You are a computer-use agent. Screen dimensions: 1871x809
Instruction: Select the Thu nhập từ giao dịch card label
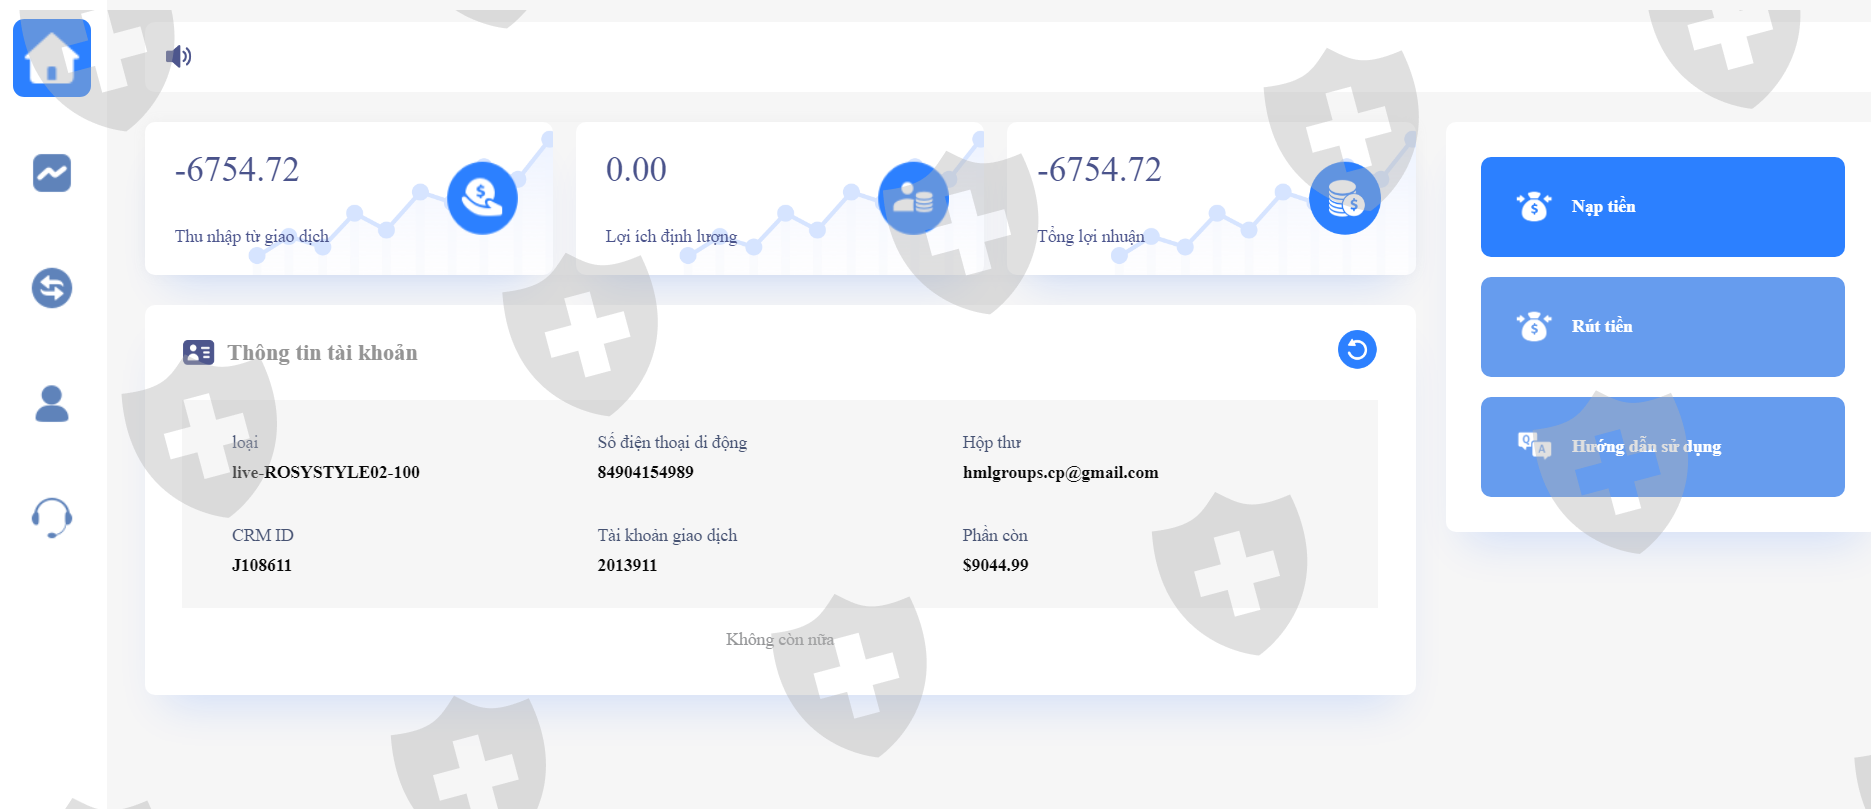click(252, 236)
